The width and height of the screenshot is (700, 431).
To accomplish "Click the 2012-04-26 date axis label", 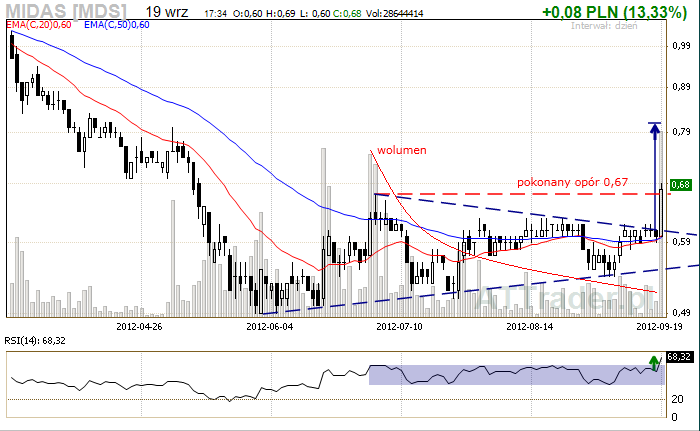I will coord(139,326).
